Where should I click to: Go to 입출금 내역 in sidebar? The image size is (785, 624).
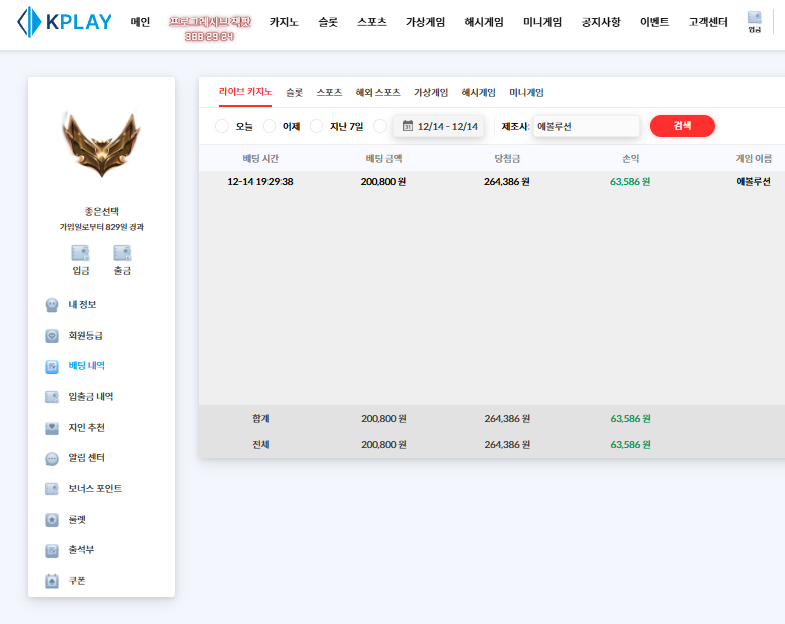(91, 397)
